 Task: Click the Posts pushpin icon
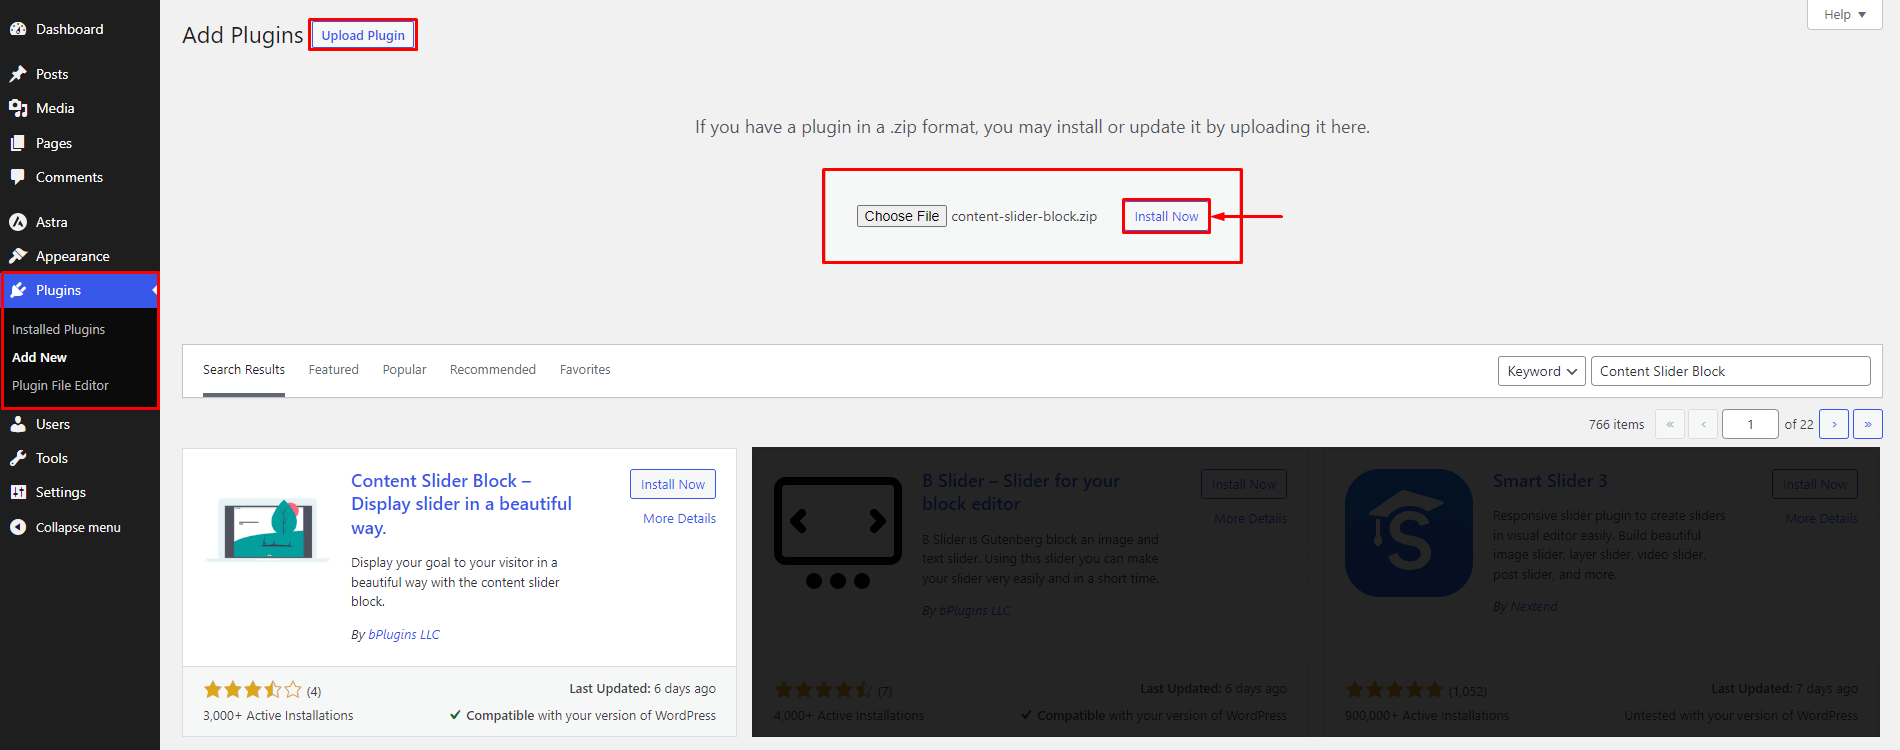(x=18, y=74)
